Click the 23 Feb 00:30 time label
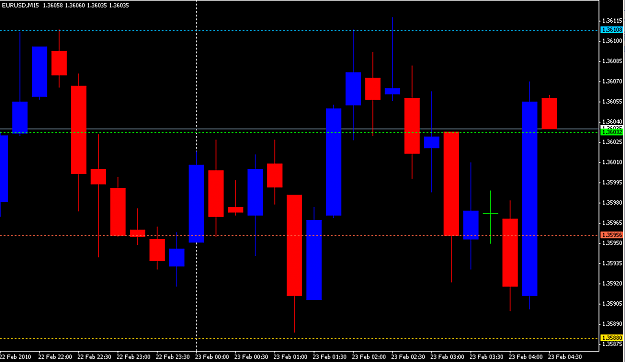The height and width of the screenshot is (362, 625). (252, 356)
